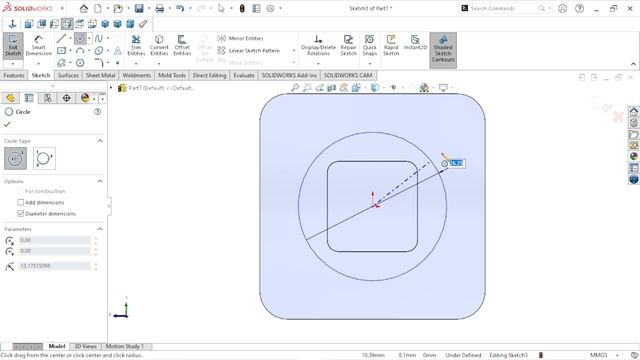Viewport: 640px width, 360px height.
Task: Click the Trim Entities tool
Action: tap(136, 45)
